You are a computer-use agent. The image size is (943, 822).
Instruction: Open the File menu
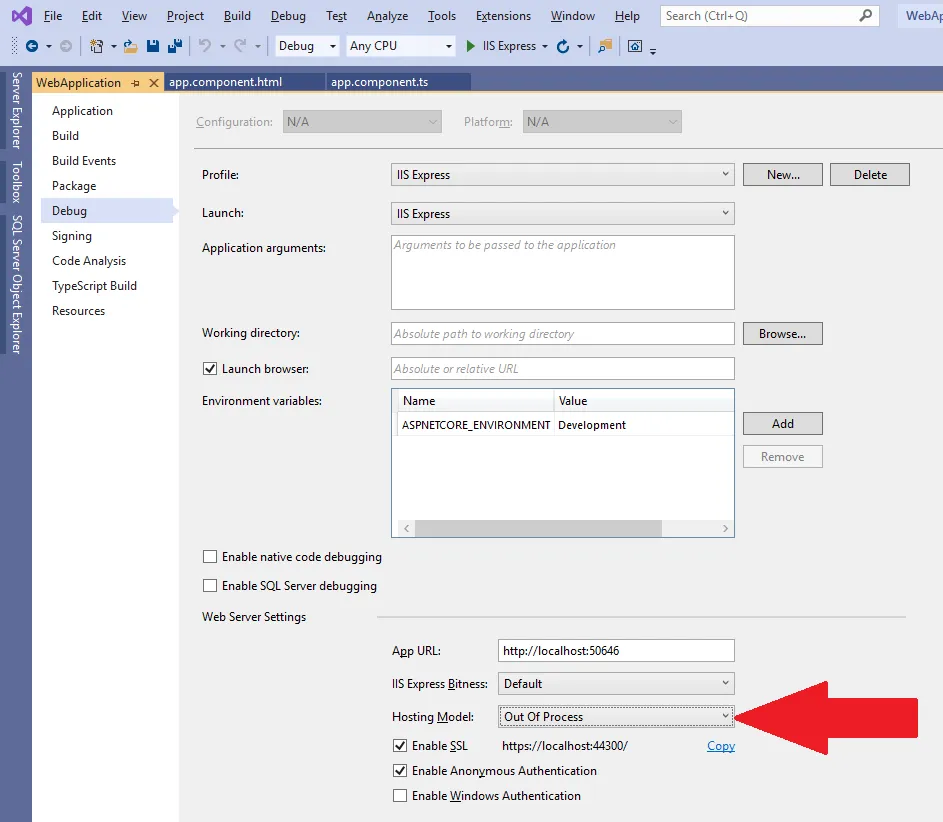point(53,16)
